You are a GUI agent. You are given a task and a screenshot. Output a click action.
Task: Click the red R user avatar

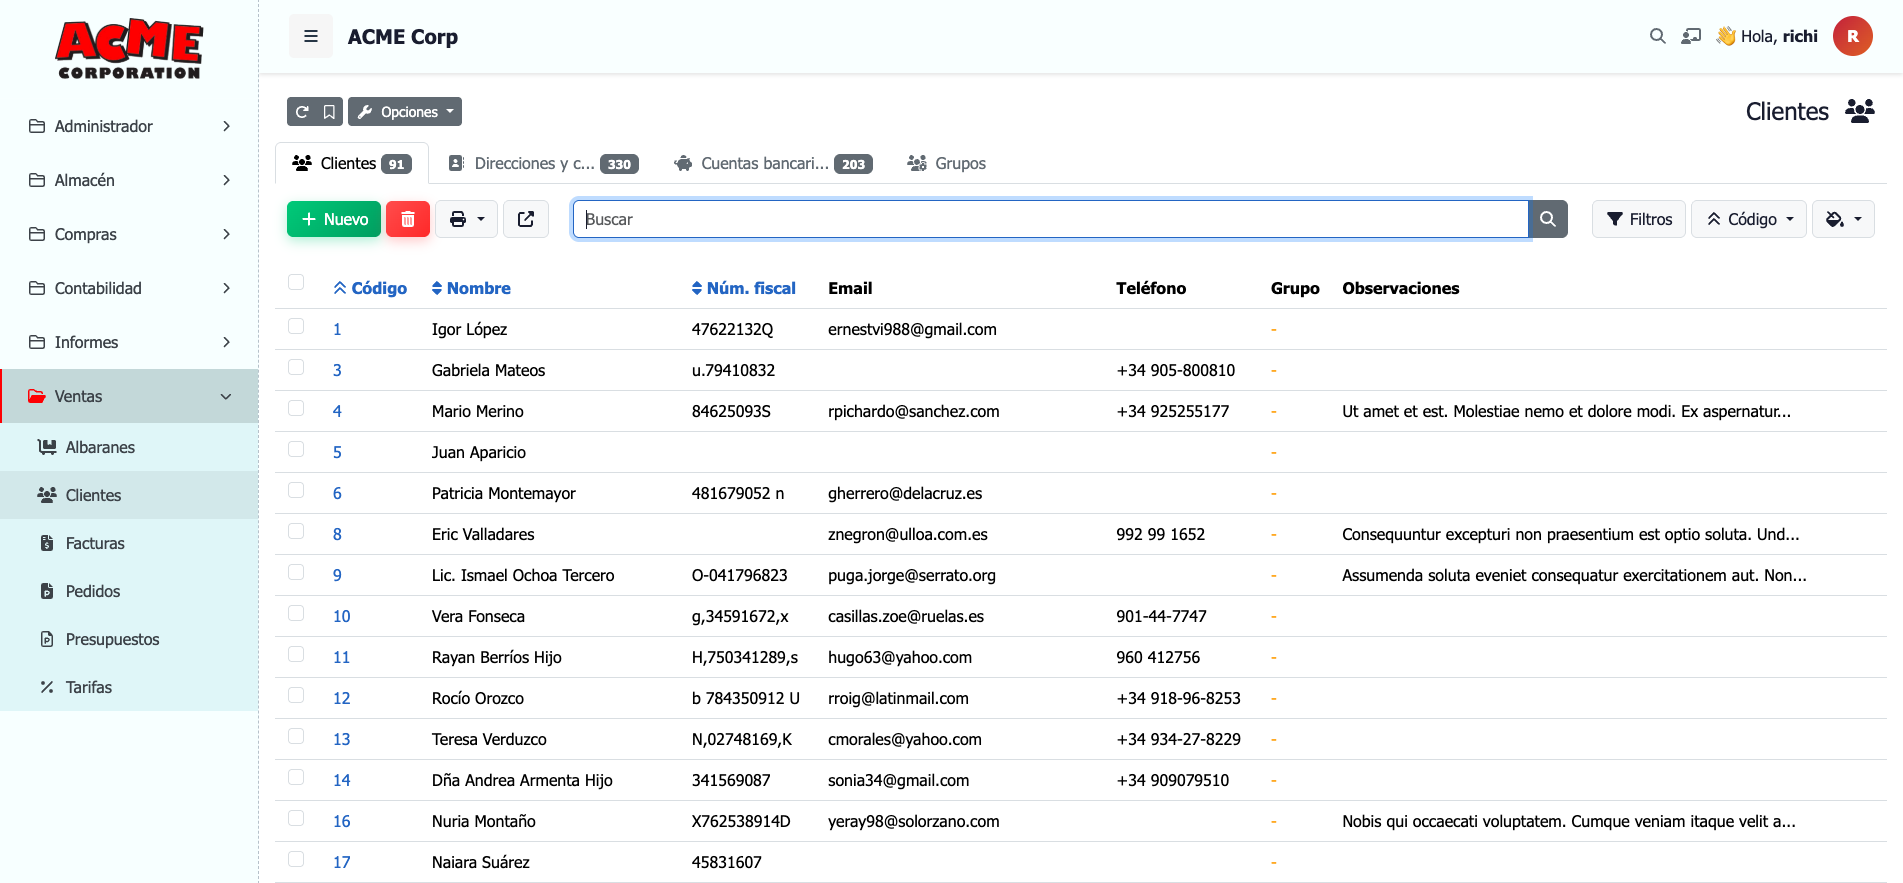tap(1852, 37)
